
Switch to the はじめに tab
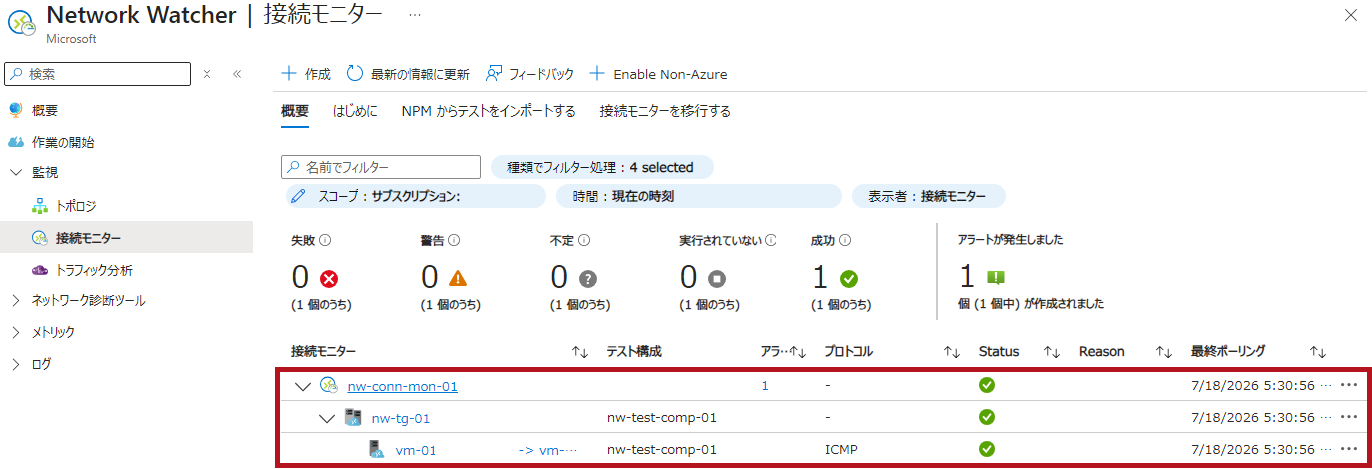355,111
